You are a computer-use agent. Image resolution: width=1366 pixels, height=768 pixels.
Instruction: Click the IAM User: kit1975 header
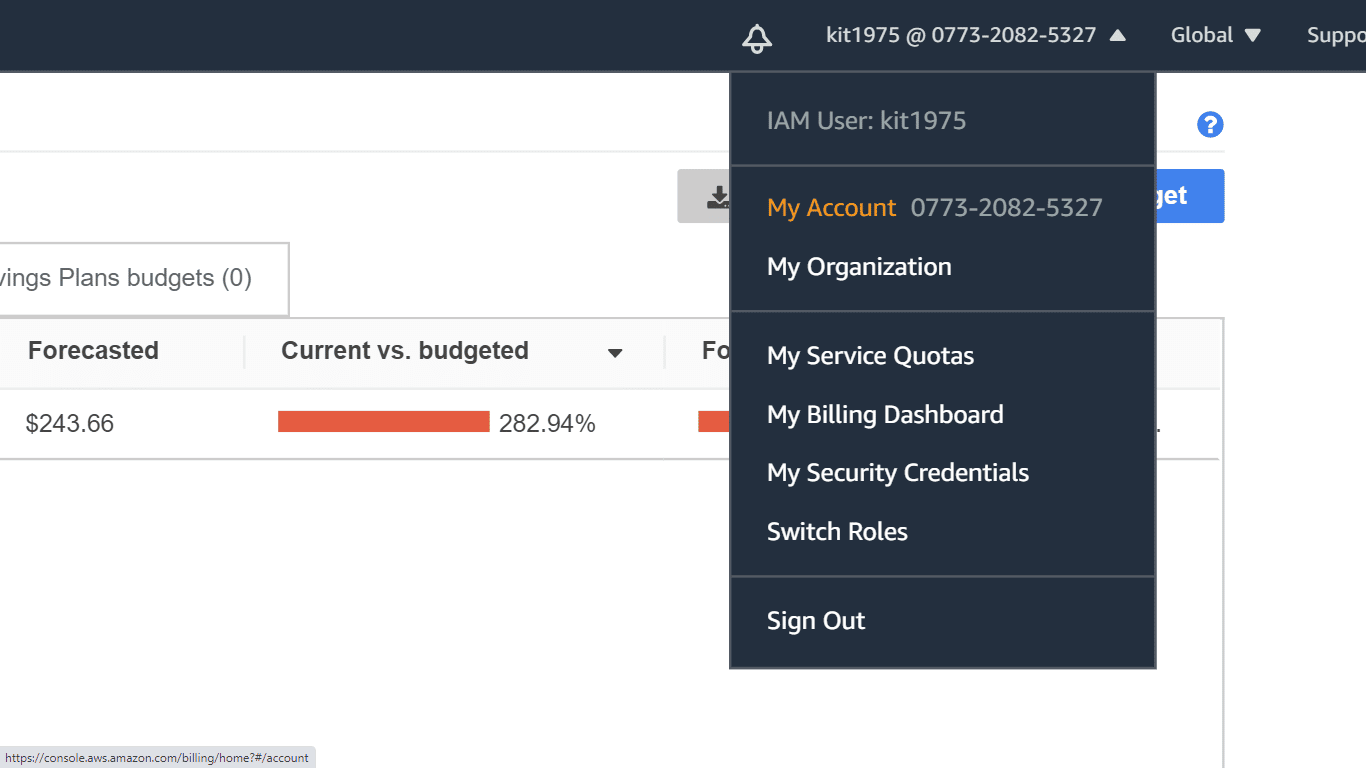866,120
